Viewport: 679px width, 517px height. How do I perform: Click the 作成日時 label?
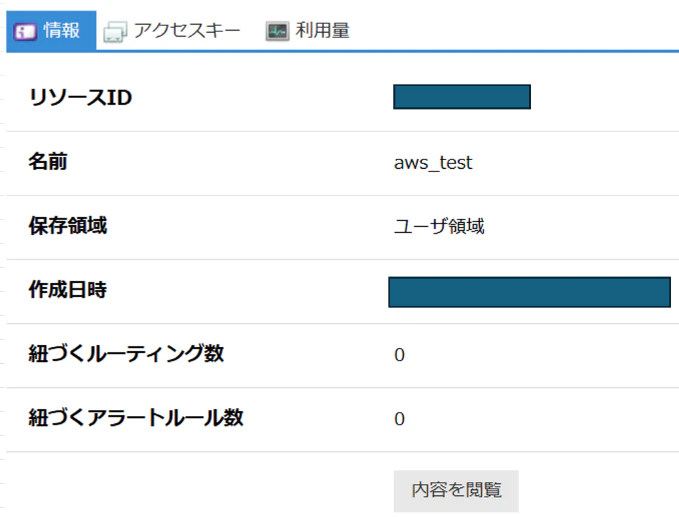68,289
